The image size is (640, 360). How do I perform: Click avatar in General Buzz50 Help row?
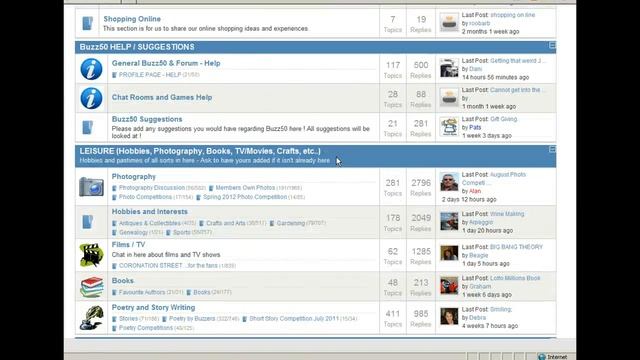point(449,68)
